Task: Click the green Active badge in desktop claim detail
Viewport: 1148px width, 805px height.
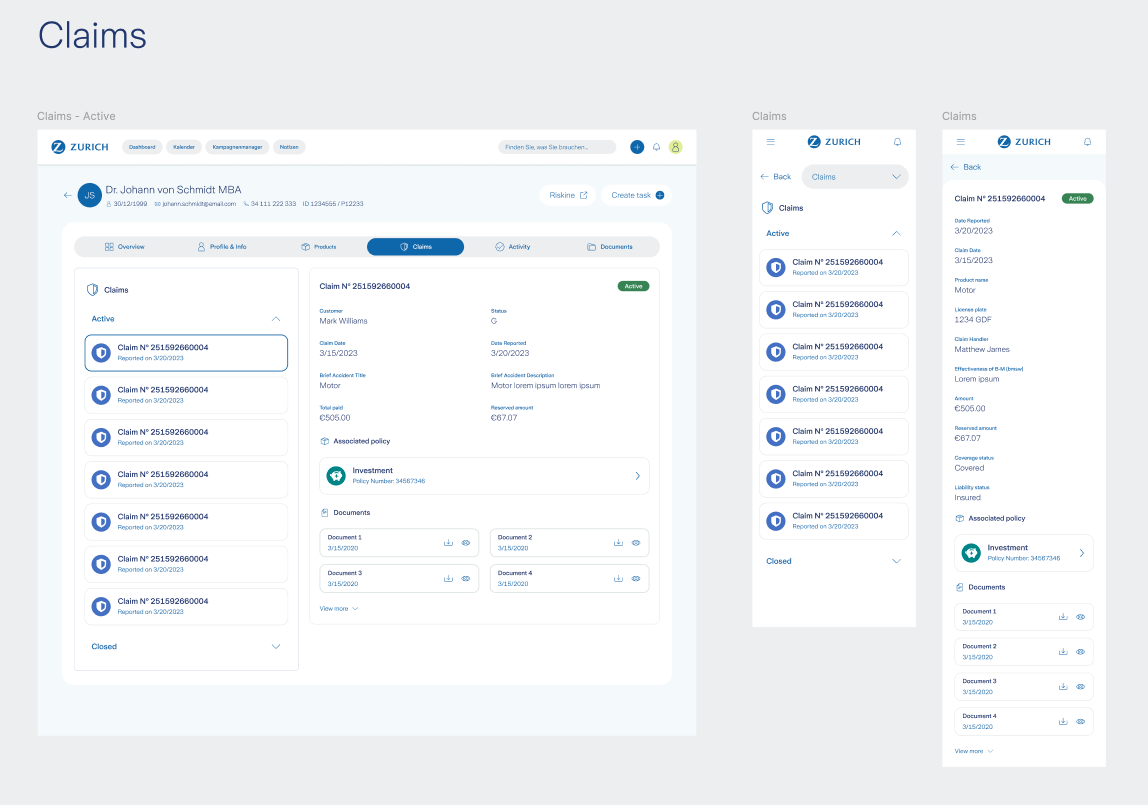Action: (x=633, y=286)
